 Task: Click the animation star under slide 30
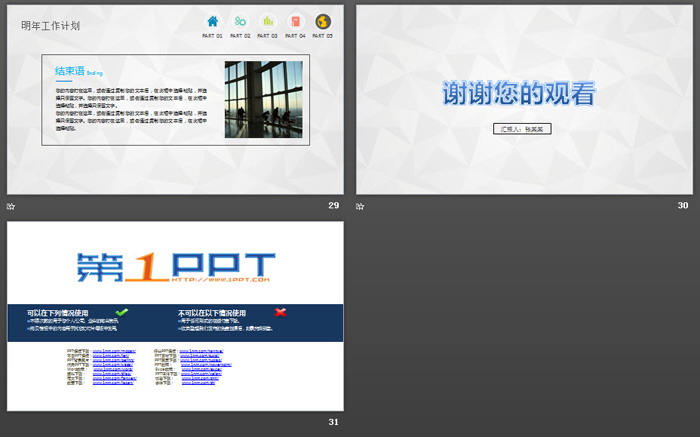click(x=360, y=206)
